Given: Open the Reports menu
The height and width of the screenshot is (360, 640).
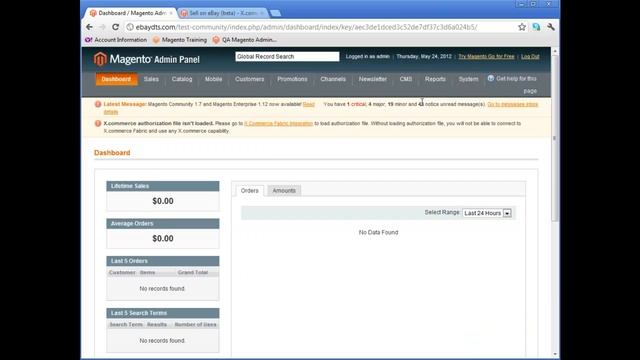Looking at the screenshot, I should coord(435,79).
